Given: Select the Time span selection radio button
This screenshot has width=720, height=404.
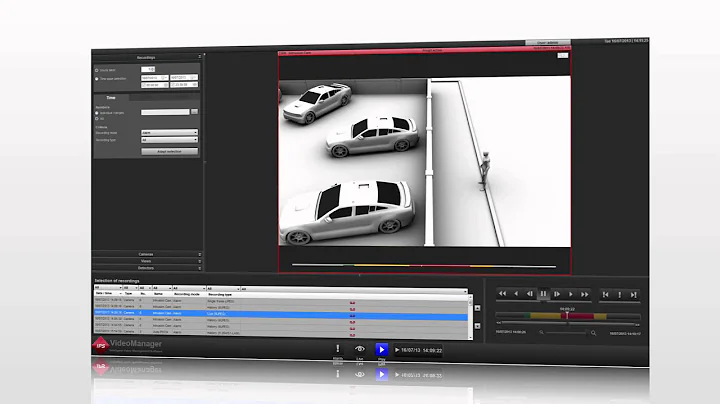Looking at the screenshot, I should [97, 79].
